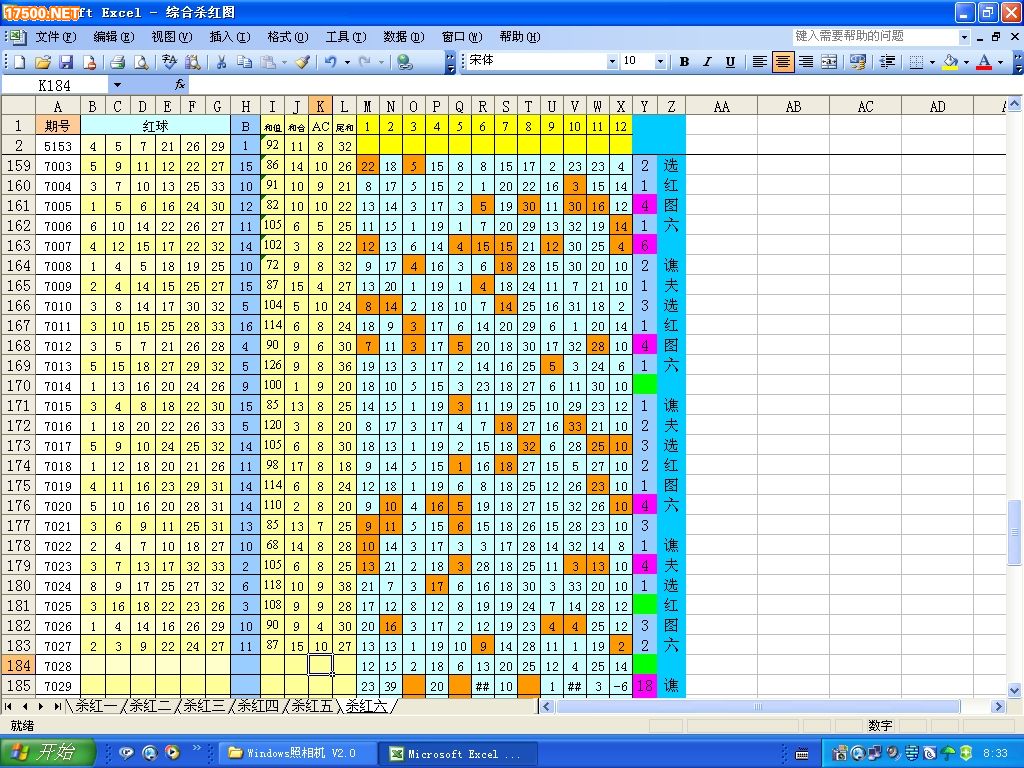Toggle the highlighted Center alignment button
Image resolution: width=1024 pixels, height=768 pixels.
click(x=782, y=62)
